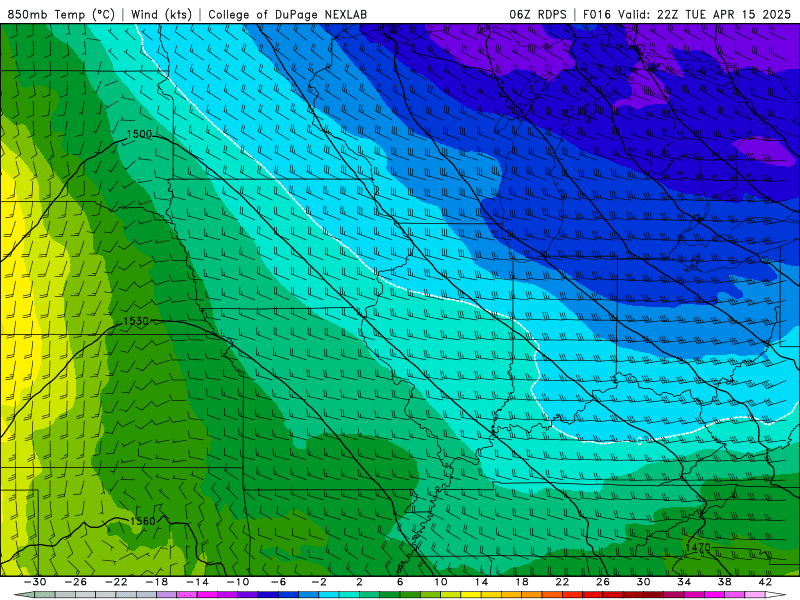Click the 1470 height contour label
Viewport: 800px width, 600px height.
(x=697, y=547)
